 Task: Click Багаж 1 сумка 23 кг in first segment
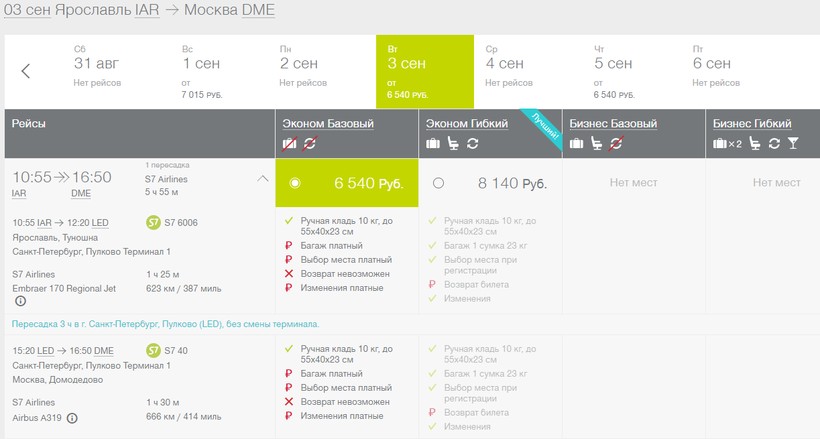click(485, 245)
